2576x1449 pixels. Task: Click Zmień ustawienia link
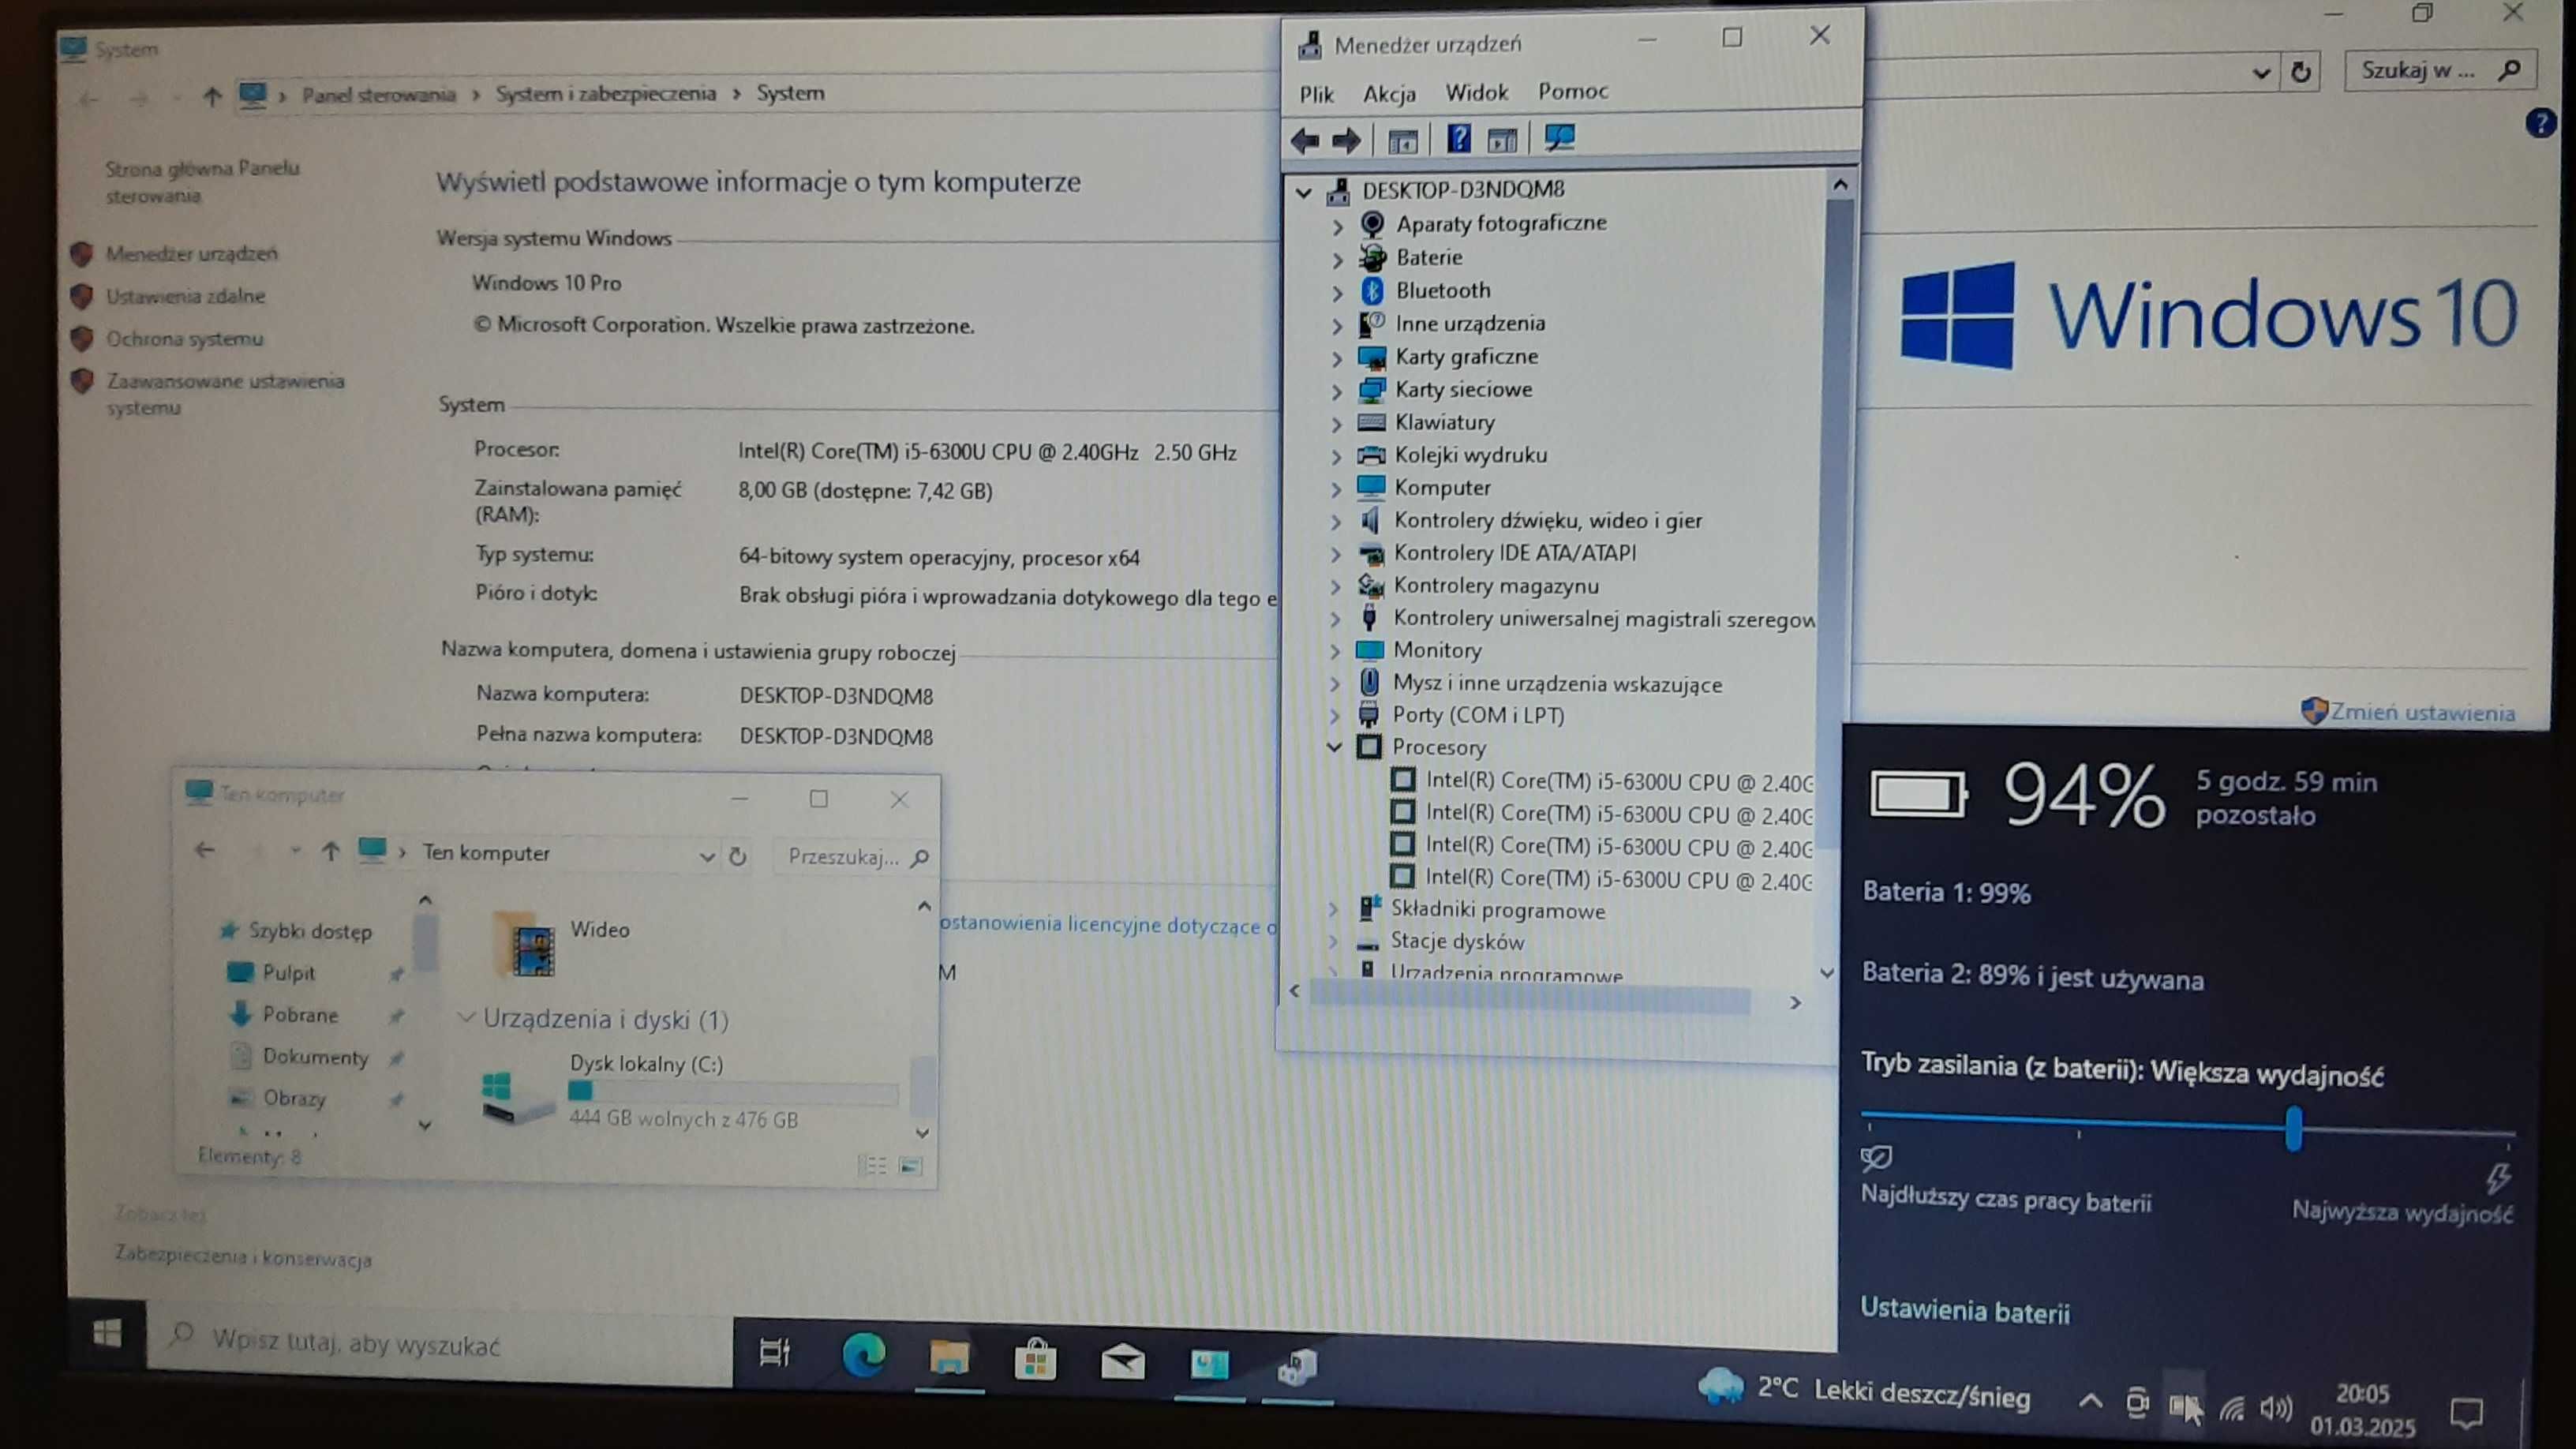pyautogui.click(x=2421, y=712)
